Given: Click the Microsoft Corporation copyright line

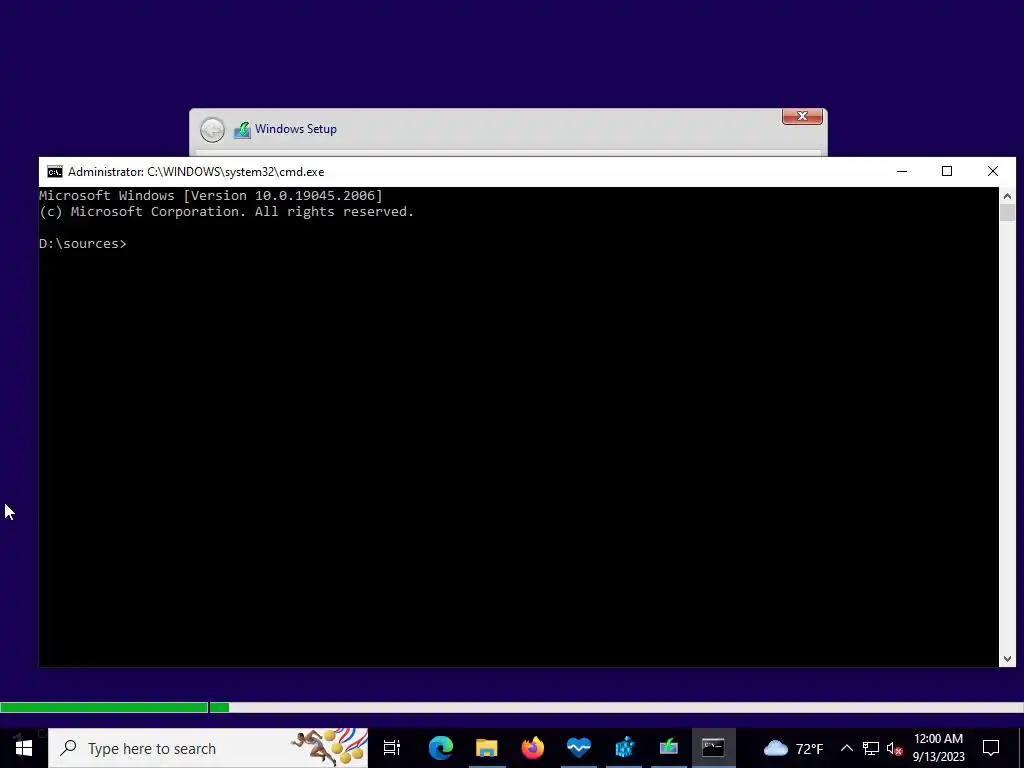Looking at the screenshot, I should [x=227, y=212].
